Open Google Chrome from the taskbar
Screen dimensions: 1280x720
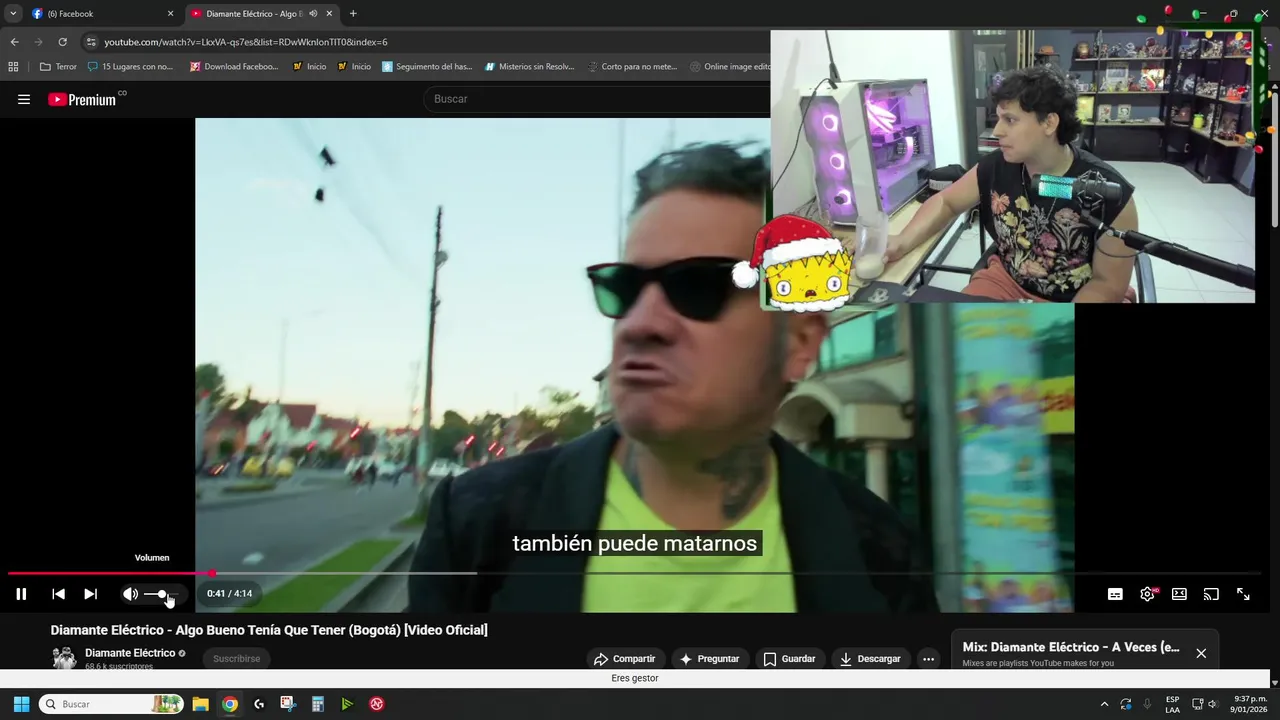[230, 704]
